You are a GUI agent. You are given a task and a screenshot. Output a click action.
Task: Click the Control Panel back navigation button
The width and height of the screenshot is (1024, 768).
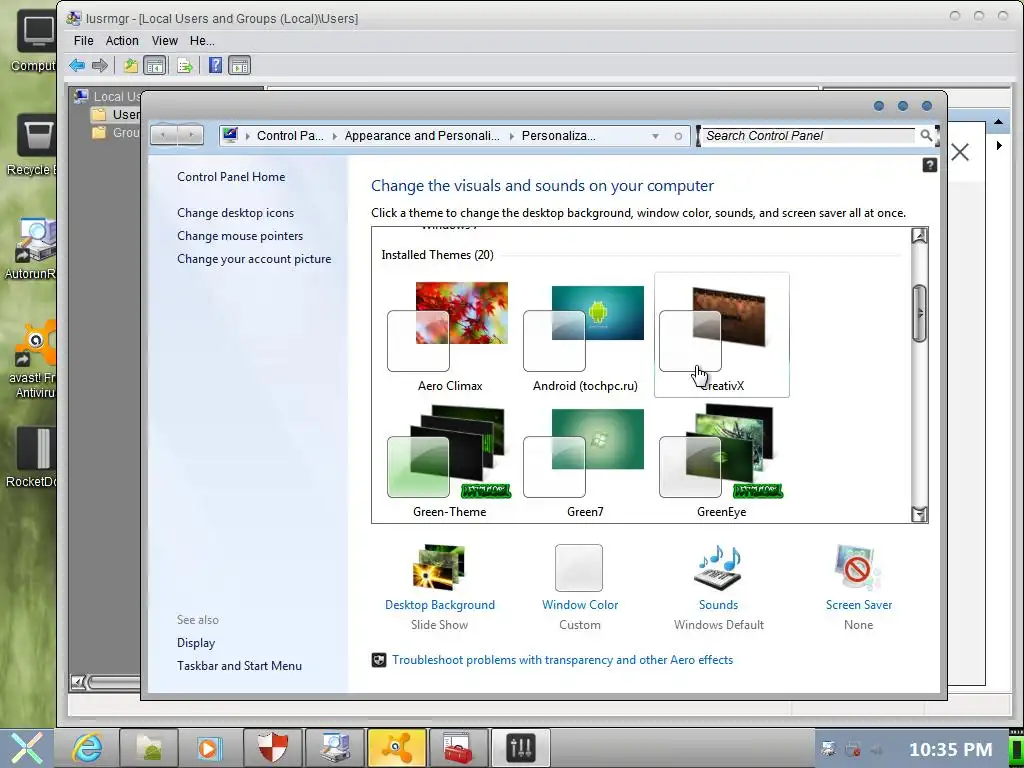(163, 135)
